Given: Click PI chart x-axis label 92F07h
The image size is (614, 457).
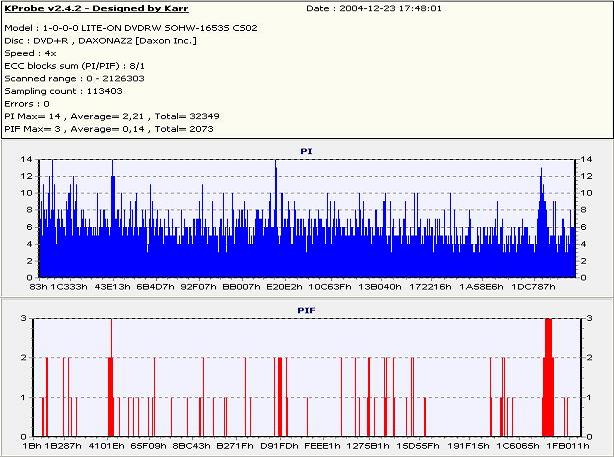Looking at the screenshot, I should click(x=198, y=287).
